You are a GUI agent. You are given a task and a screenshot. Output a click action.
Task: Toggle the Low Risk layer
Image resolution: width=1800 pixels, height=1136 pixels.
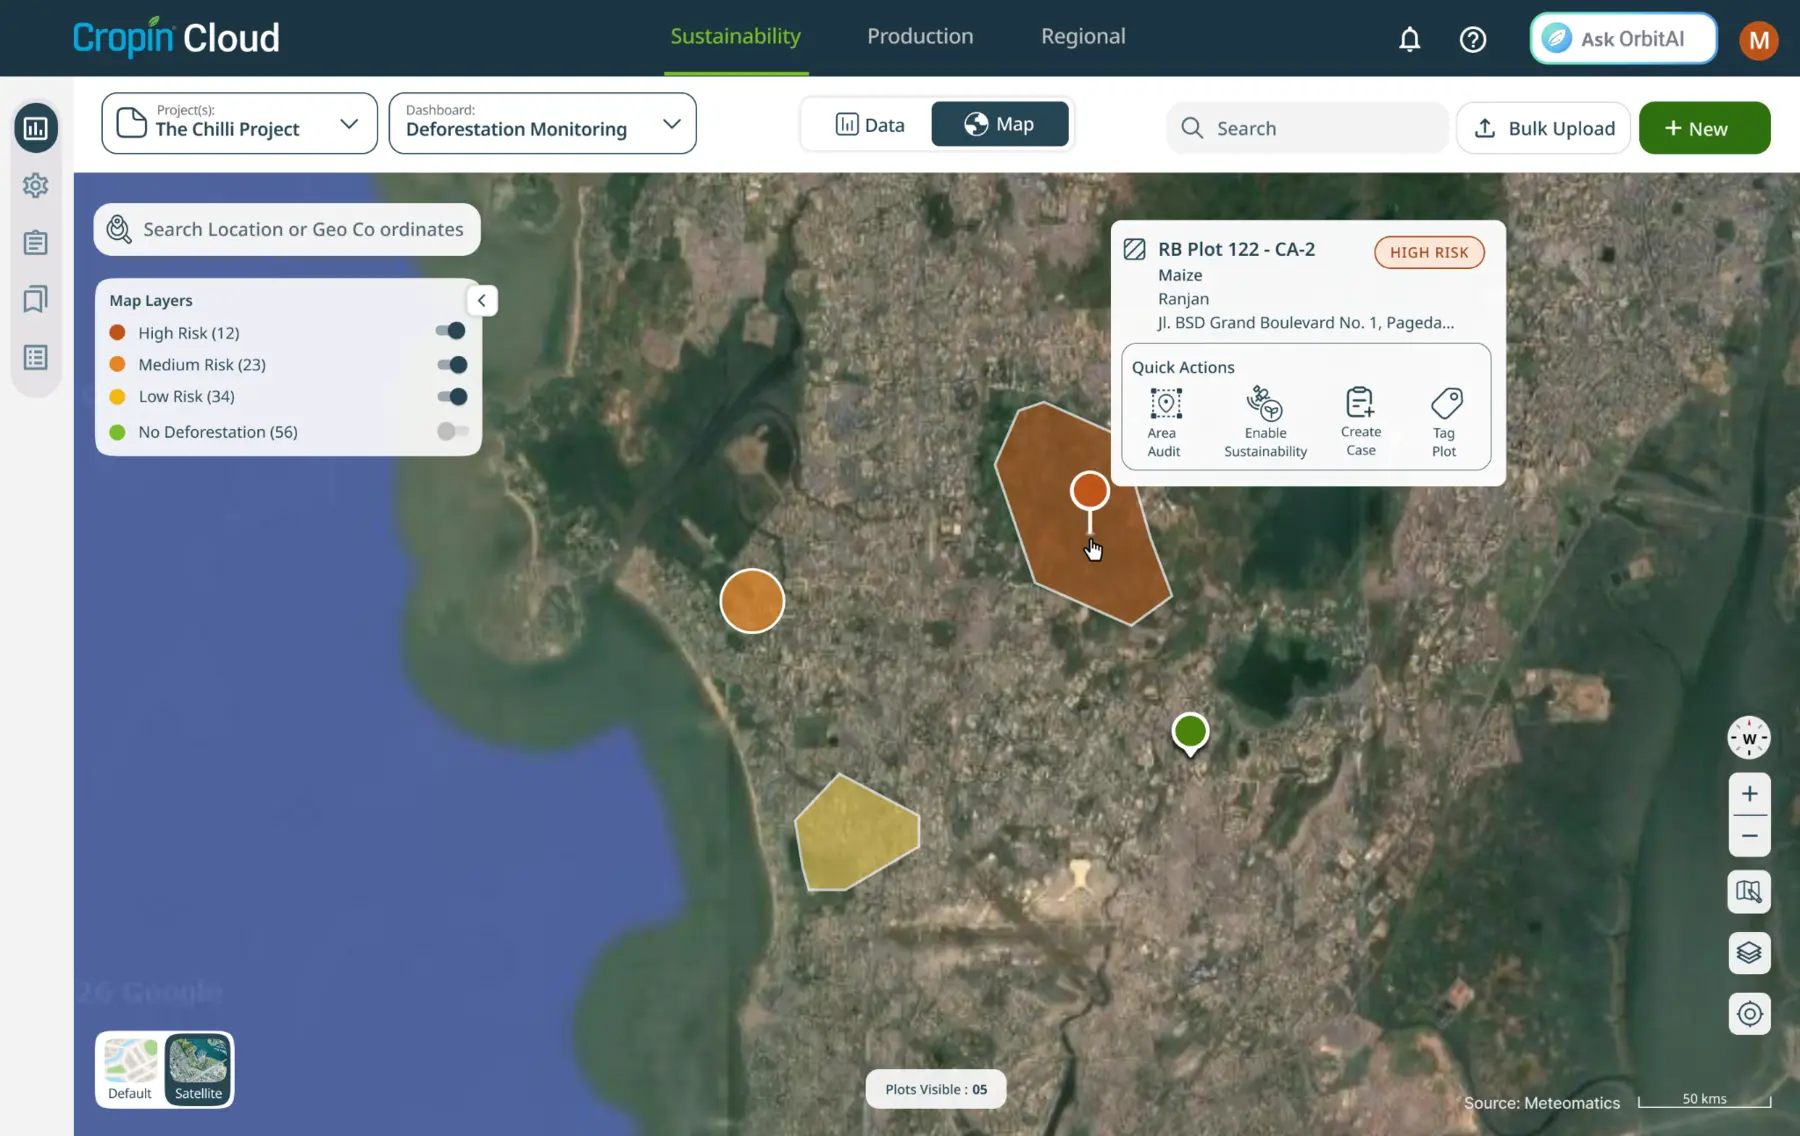[451, 397]
